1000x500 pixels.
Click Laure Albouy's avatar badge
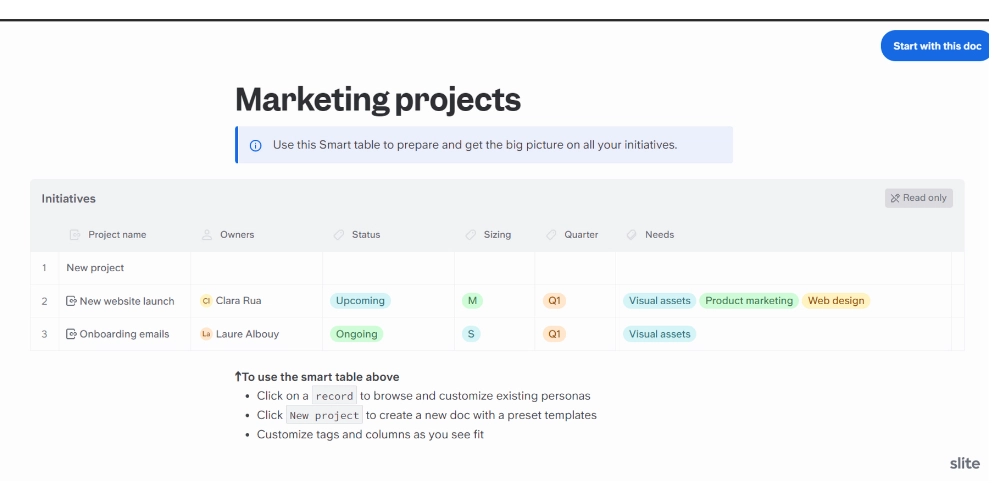click(x=206, y=334)
